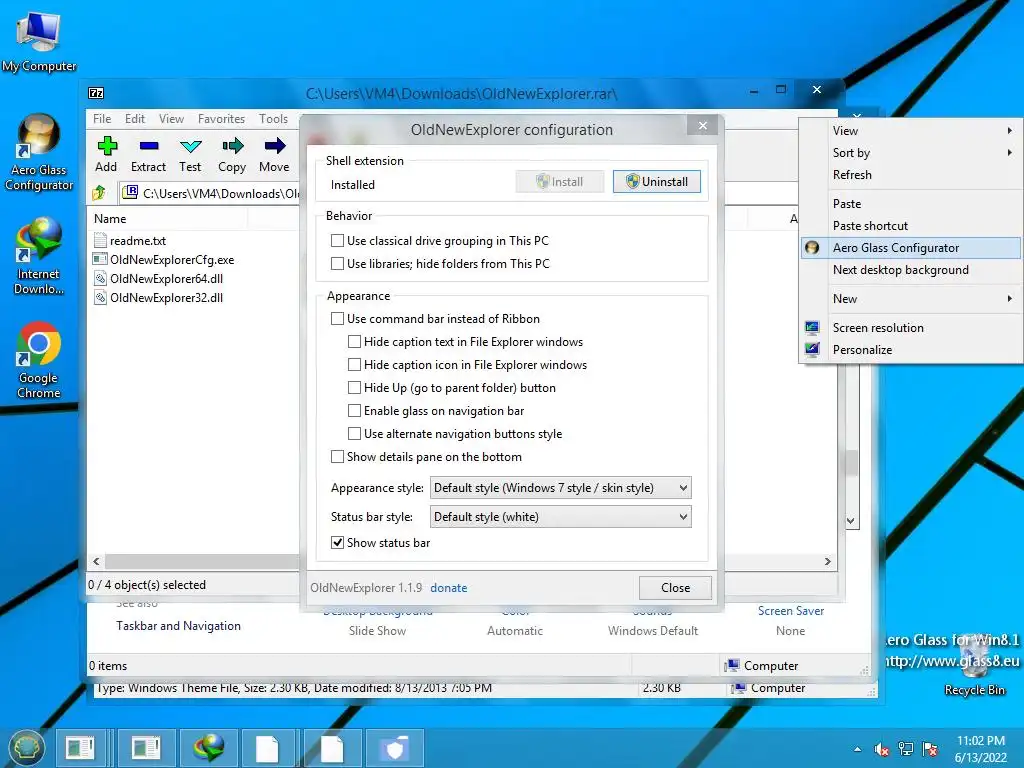Enable Use libraries; hide folders checkbox
The image size is (1024, 768).
coord(337,263)
